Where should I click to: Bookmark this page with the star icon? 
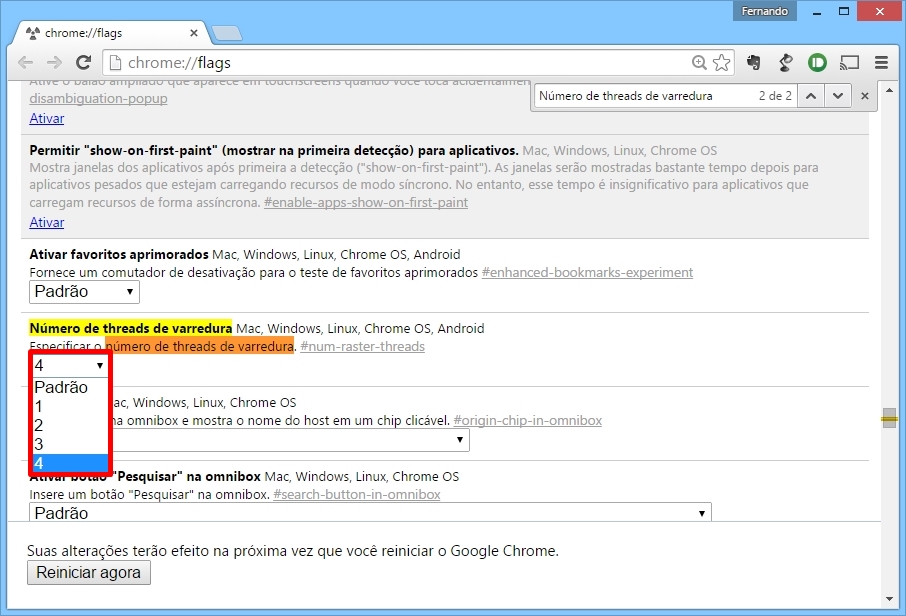click(722, 62)
